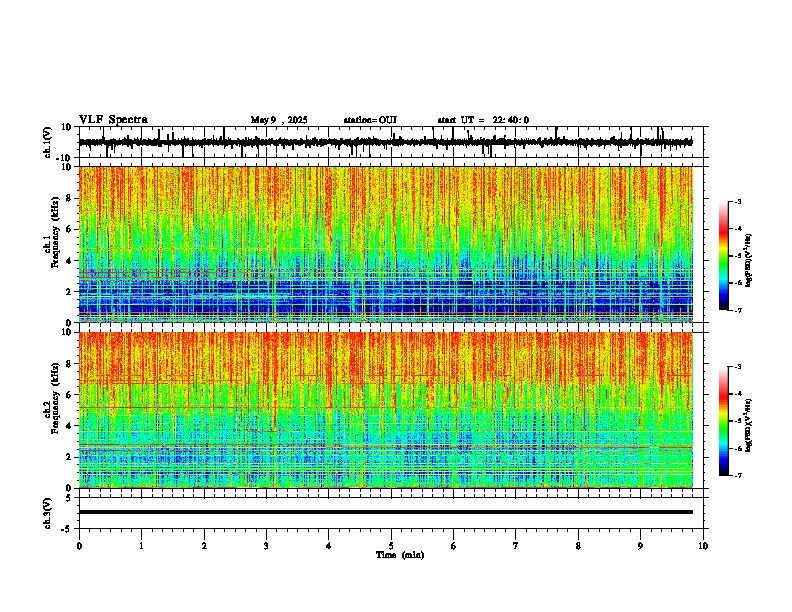Click the ch.3 flat signal trace

(x=385, y=512)
